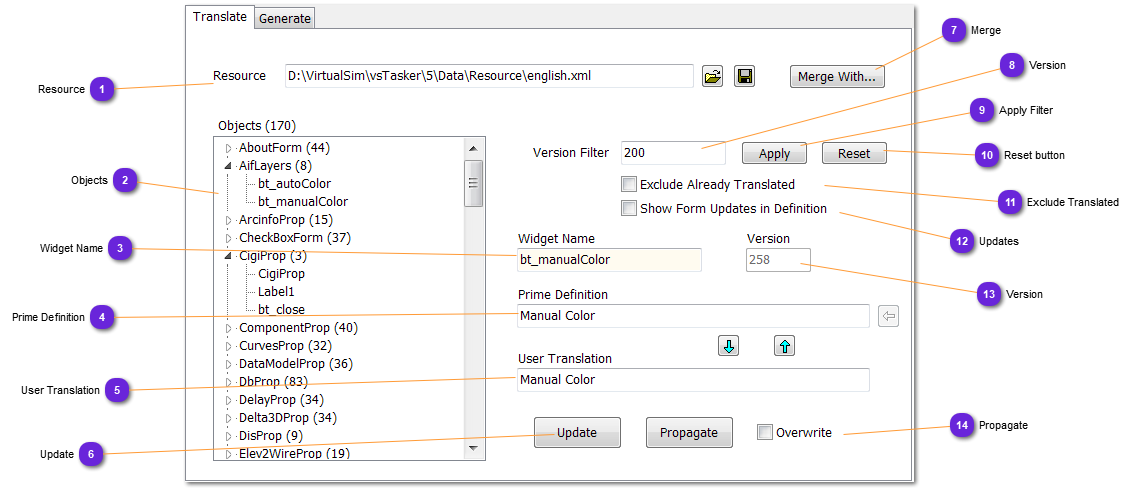Click into the User Translation field
Viewport: 1135px width, 491px height.
pyautogui.click(x=692, y=380)
